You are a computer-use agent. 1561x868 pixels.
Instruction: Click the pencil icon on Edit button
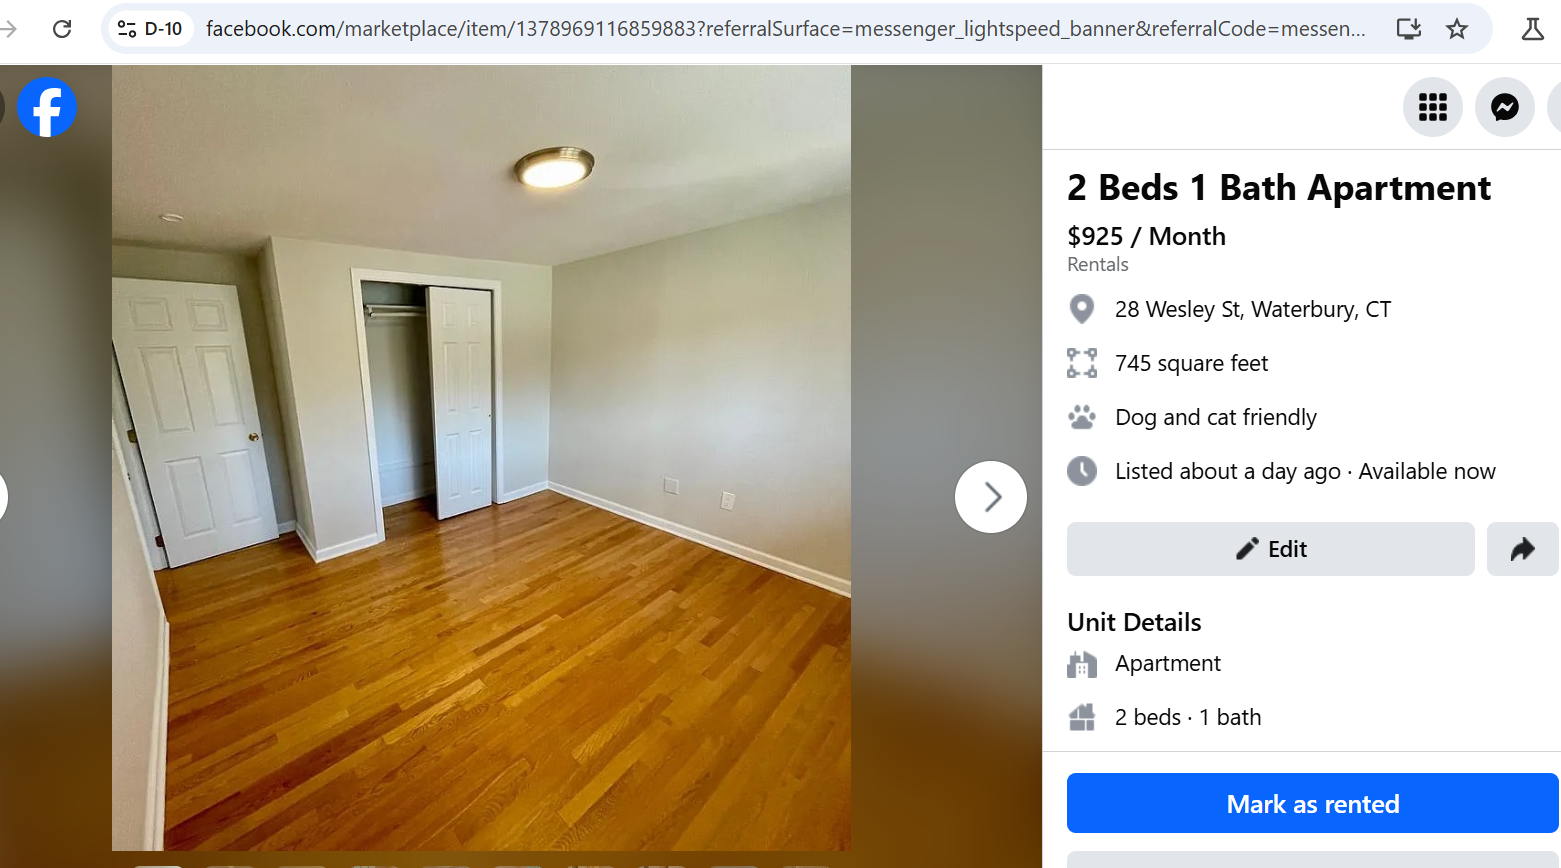coord(1247,549)
